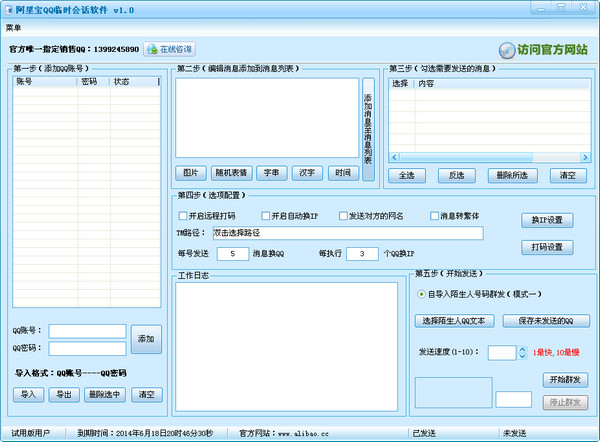Click the message list left scroll arrow

pos(395,157)
